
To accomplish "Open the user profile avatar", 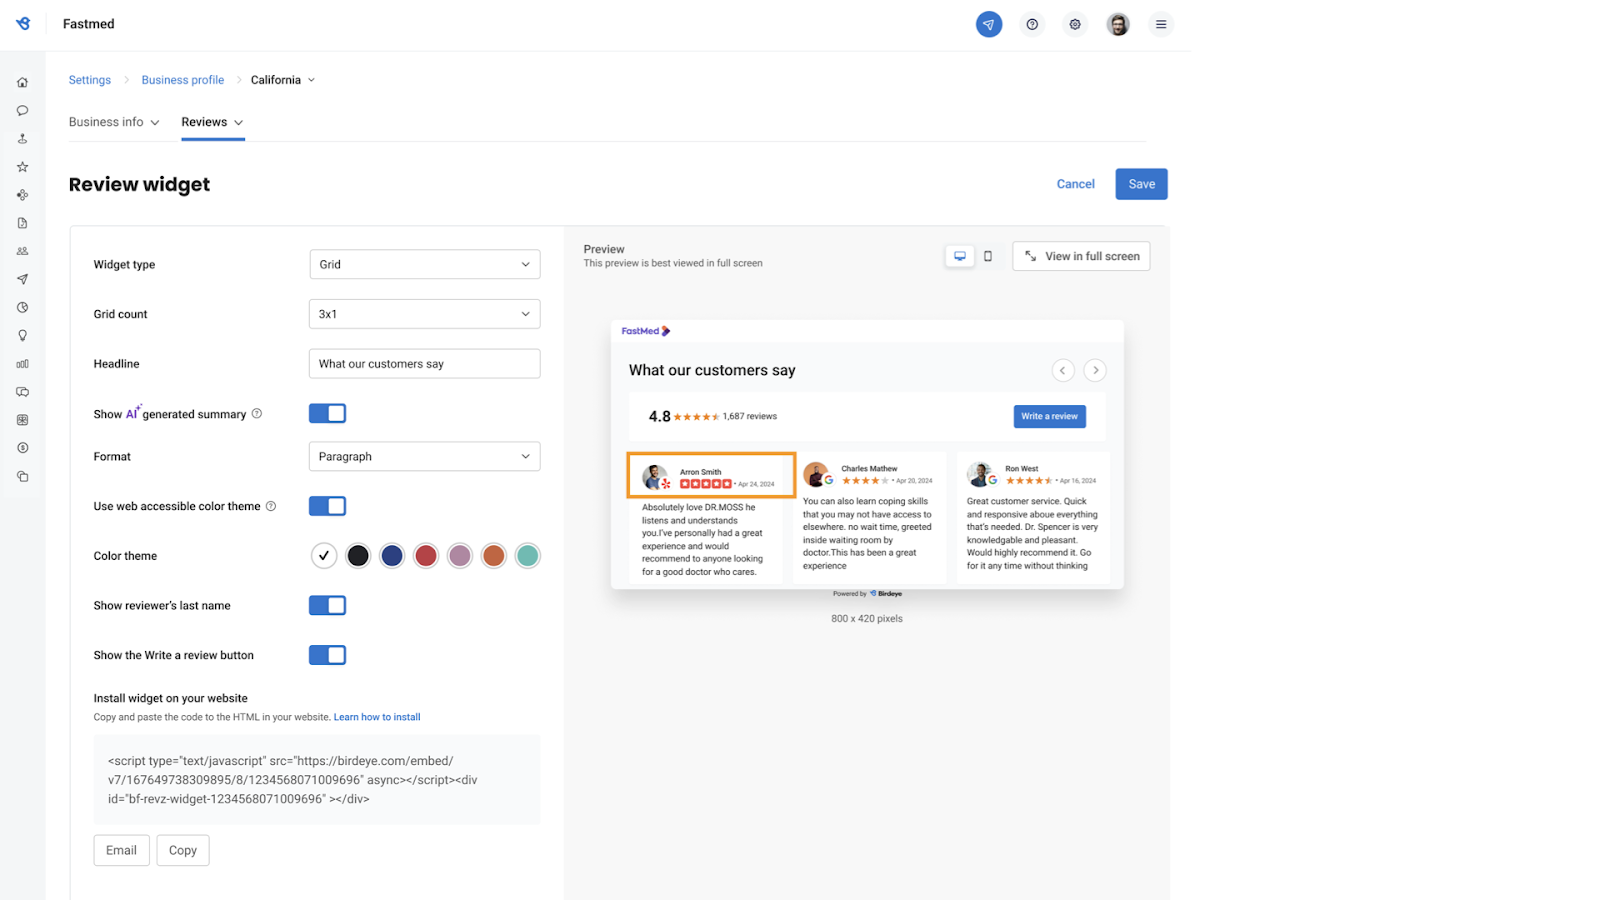I will [1118, 24].
